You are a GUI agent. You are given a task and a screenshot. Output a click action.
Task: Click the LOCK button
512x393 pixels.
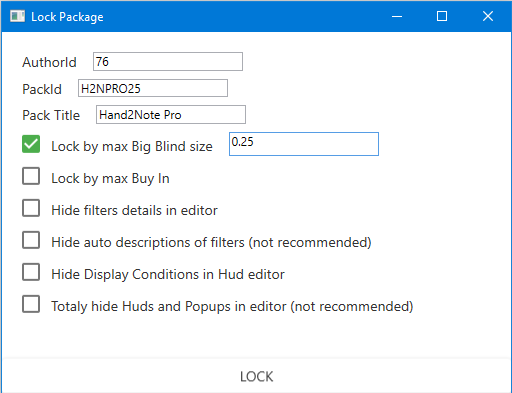coord(256,376)
